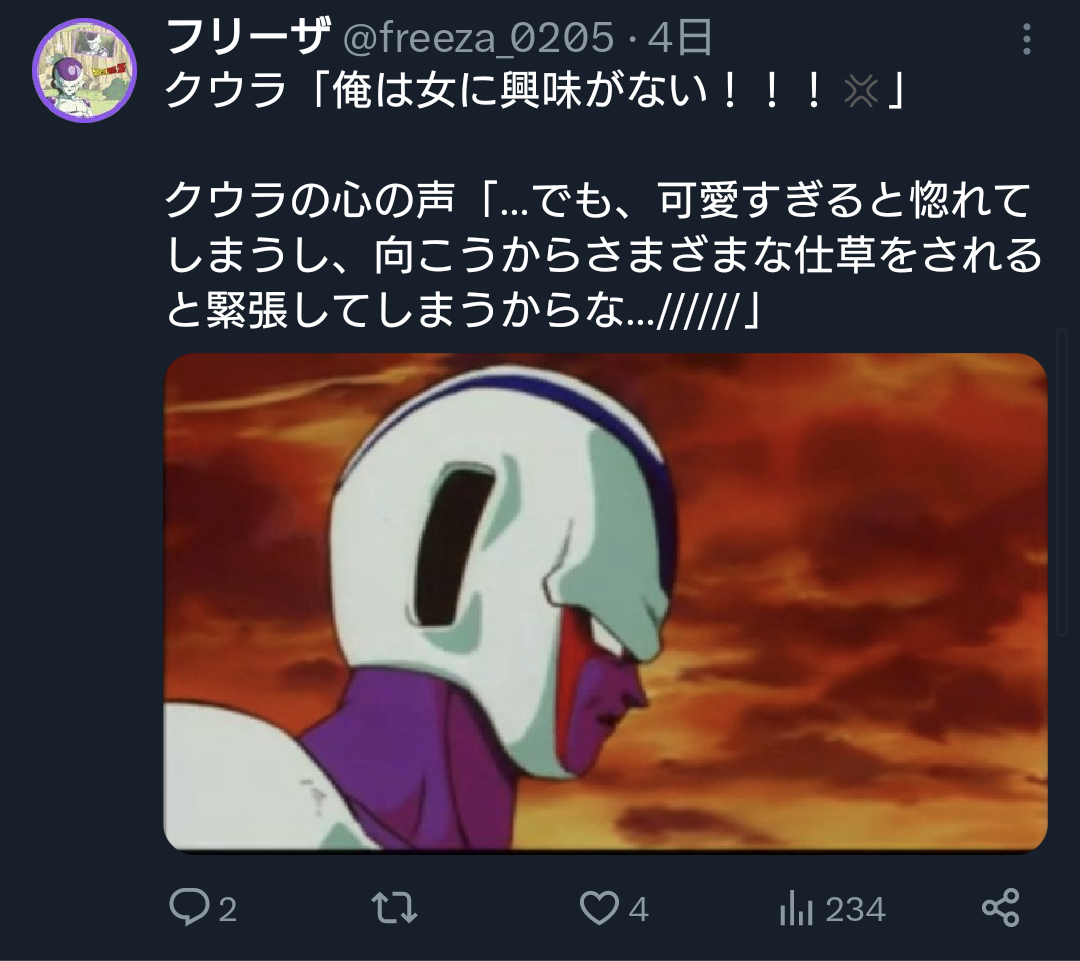Click the scrollbar on the right edge
The image size is (1080, 961).
[x=1061, y=482]
